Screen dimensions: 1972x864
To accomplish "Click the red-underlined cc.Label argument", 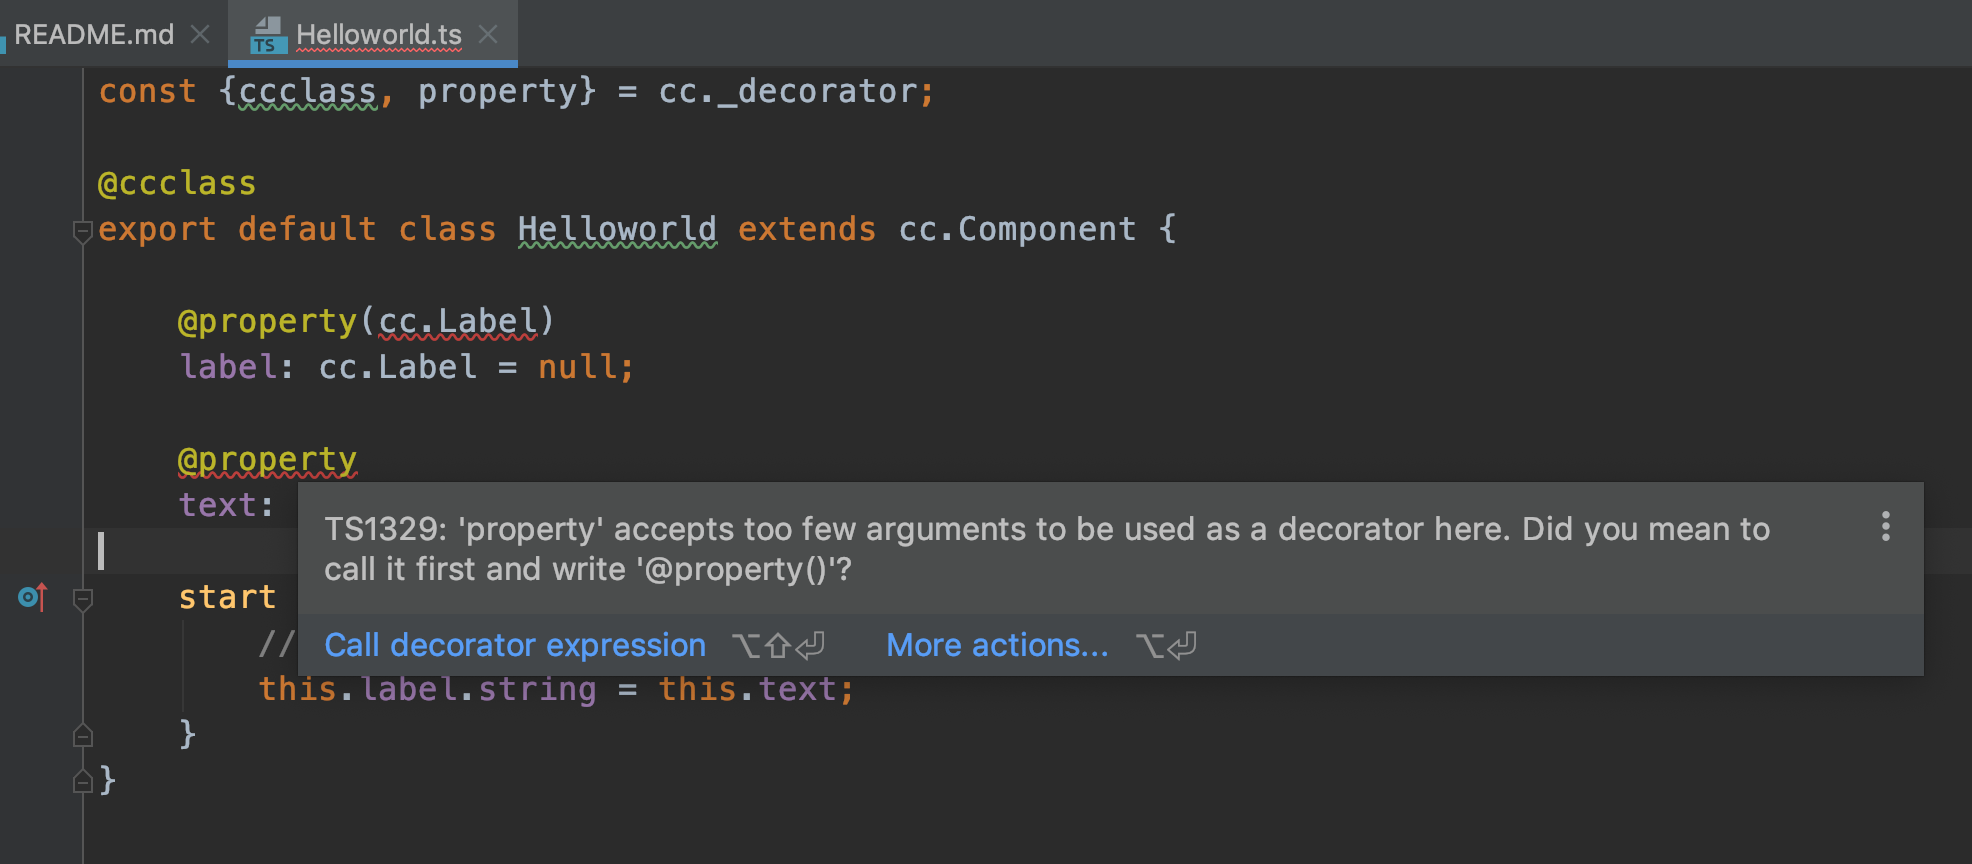I will (x=458, y=322).
